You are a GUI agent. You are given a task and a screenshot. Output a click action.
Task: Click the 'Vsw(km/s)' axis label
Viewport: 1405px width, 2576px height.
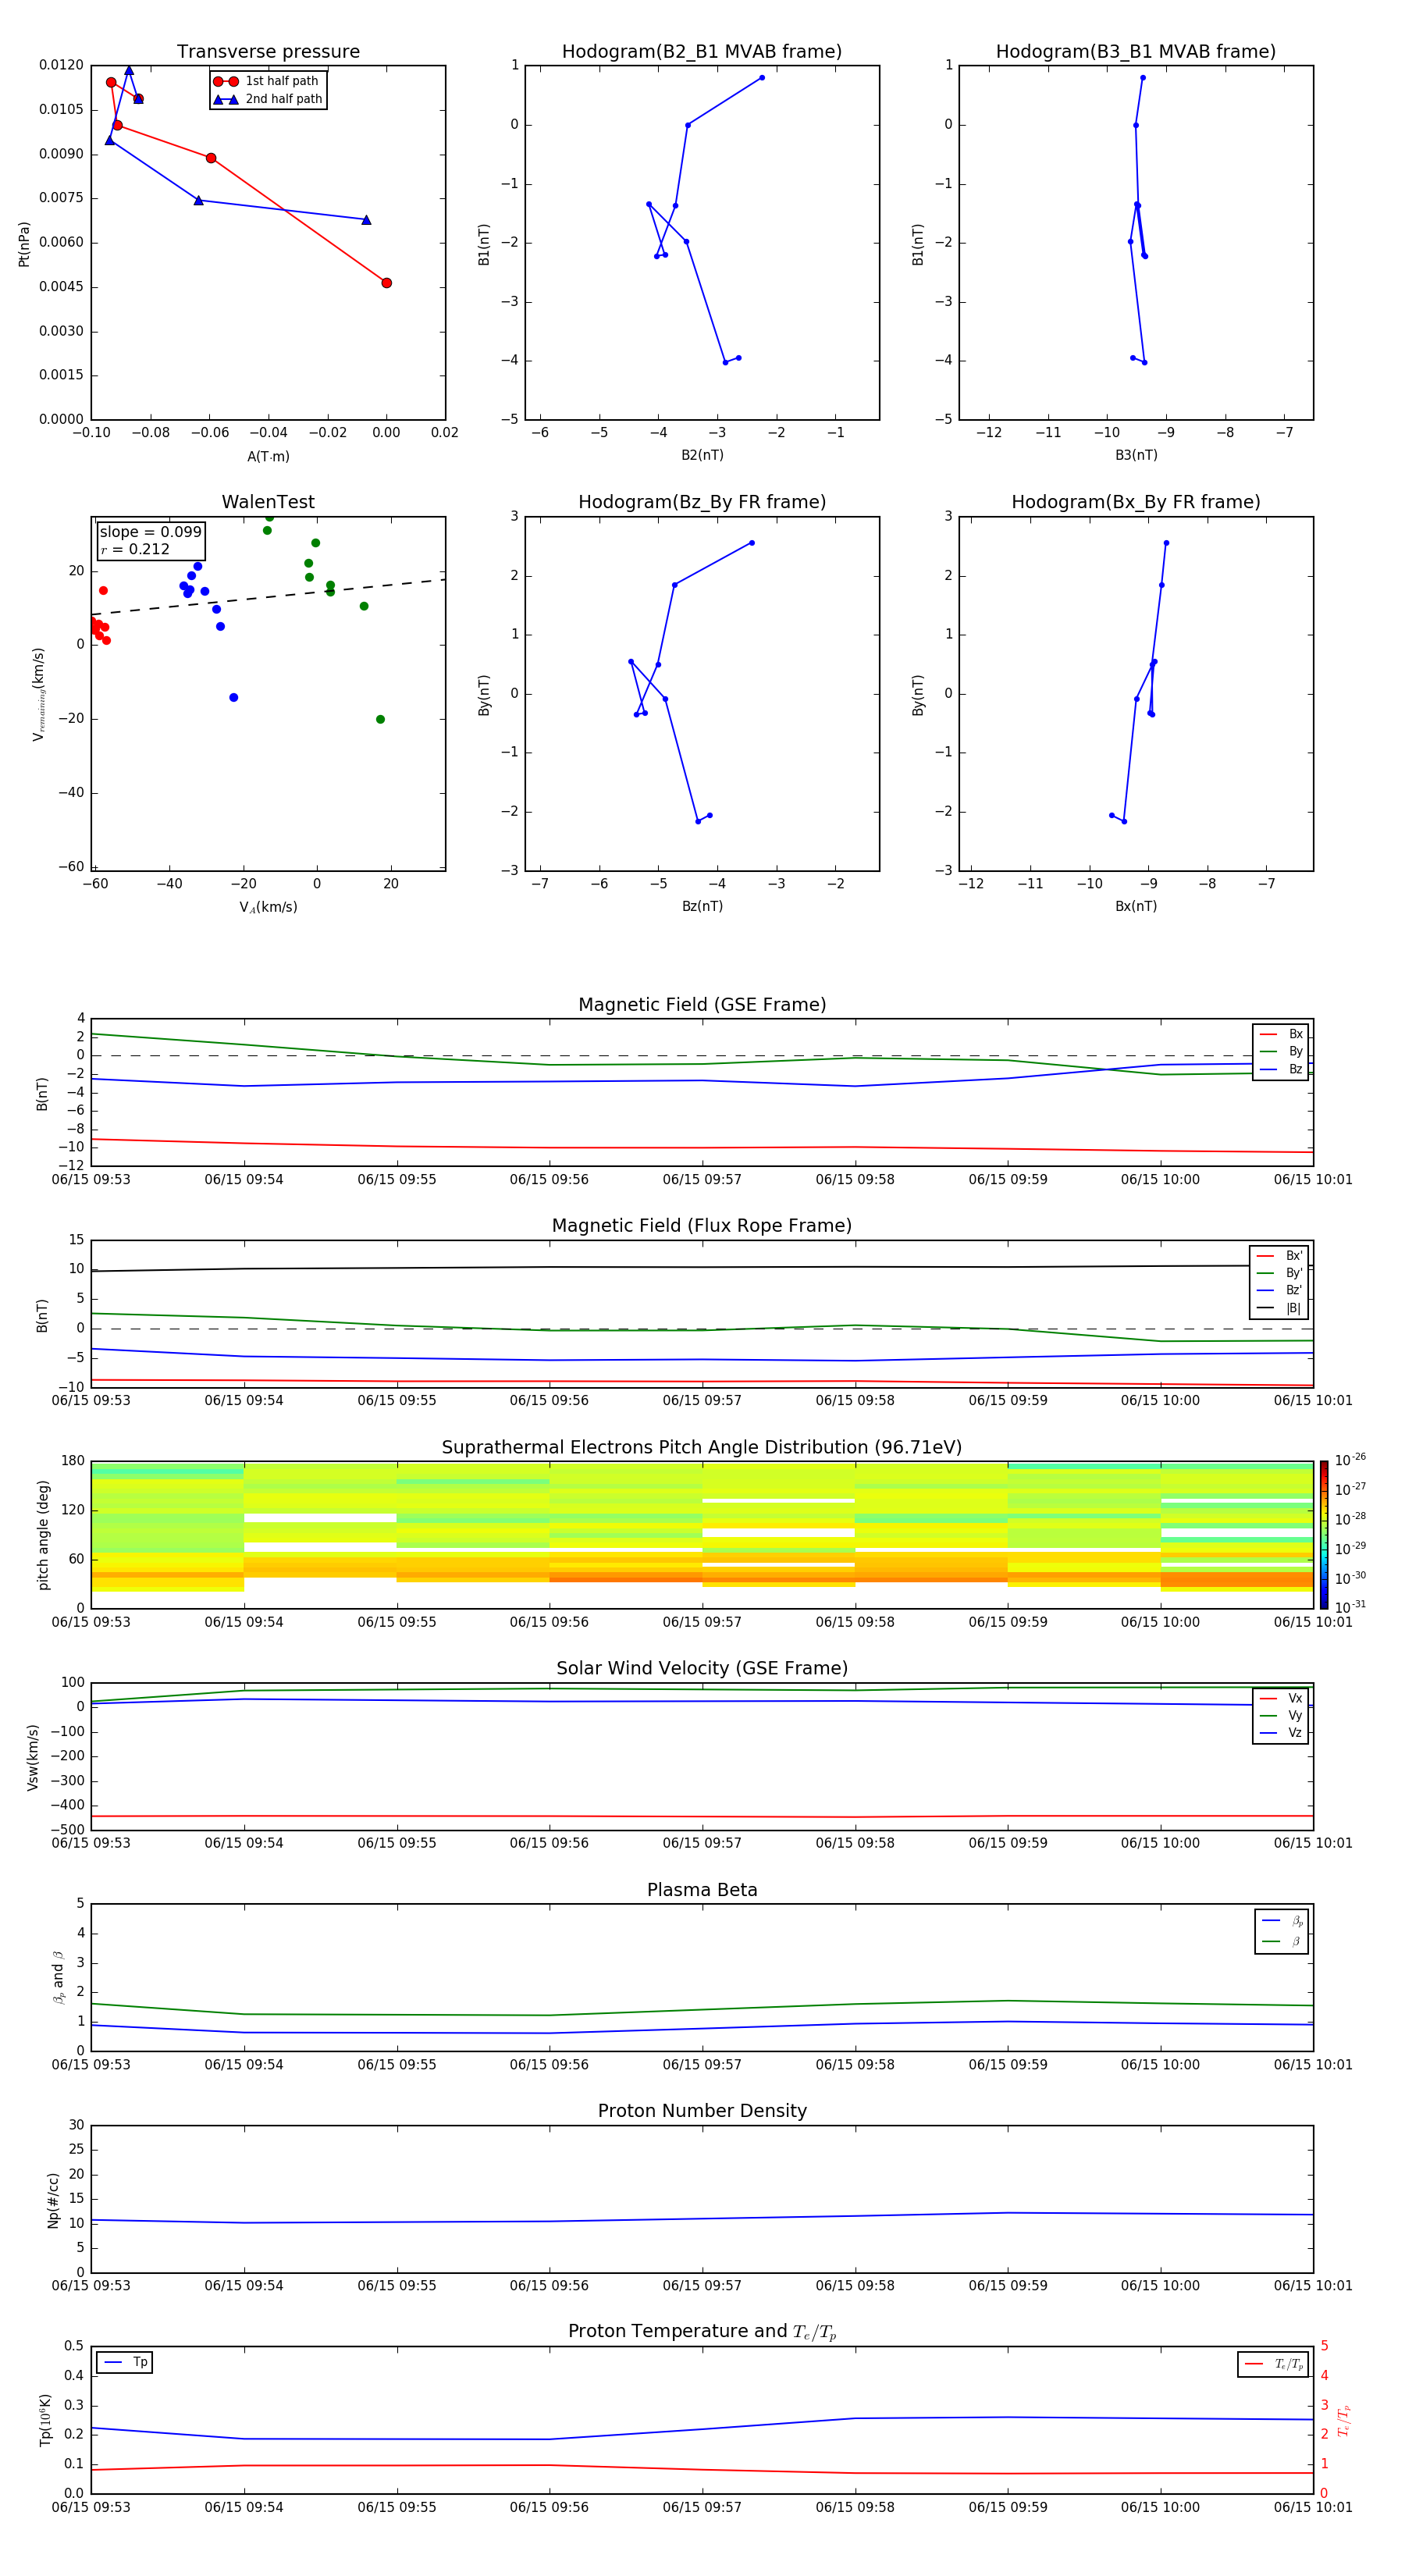[x=33, y=1757]
